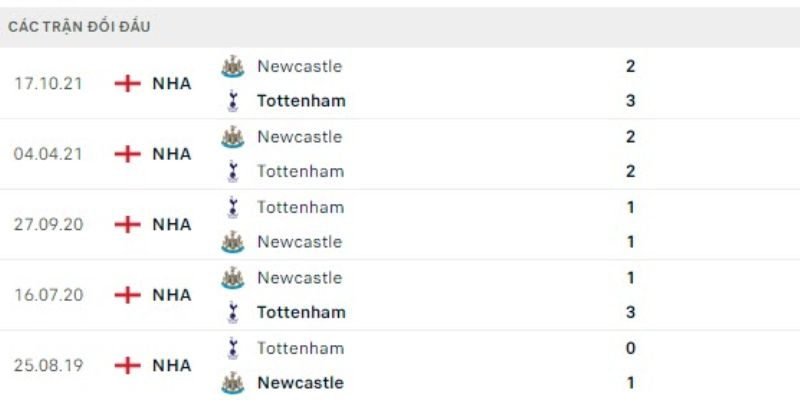Click England flag beside 27.09.20 date
This screenshot has height=400, width=800.
(x=127, y=224)
